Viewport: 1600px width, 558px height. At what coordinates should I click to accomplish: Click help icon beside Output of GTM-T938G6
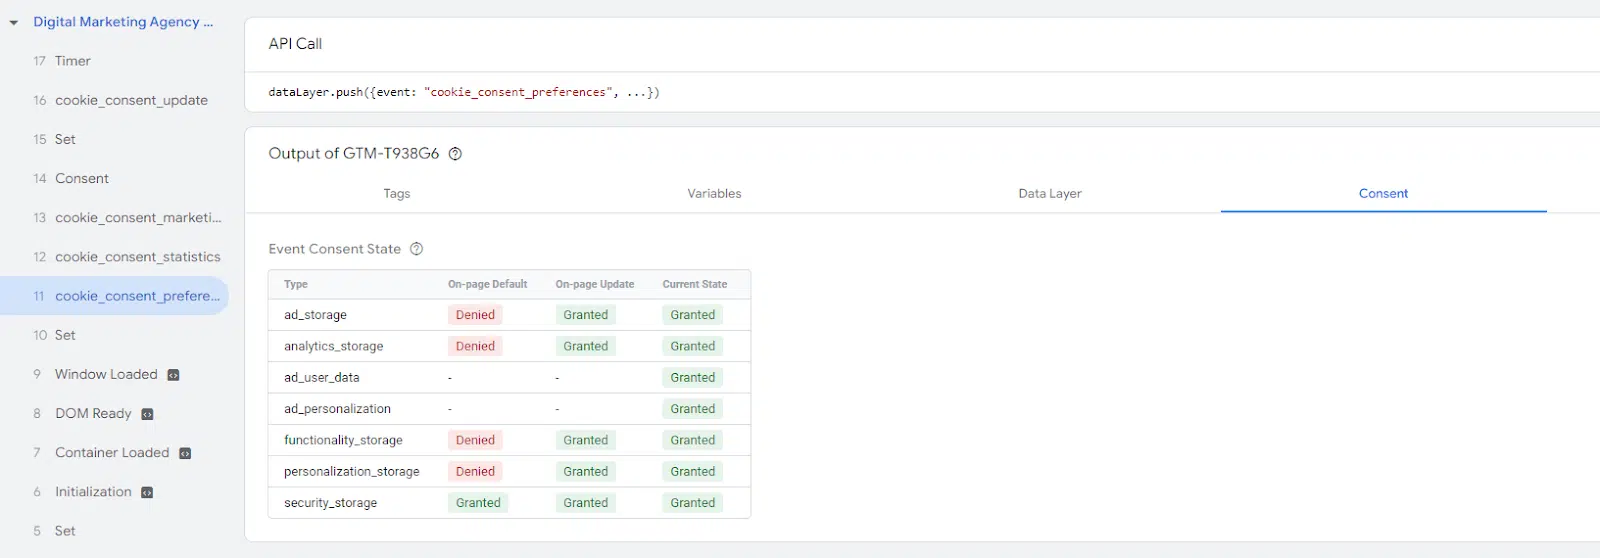pos(455,154)
